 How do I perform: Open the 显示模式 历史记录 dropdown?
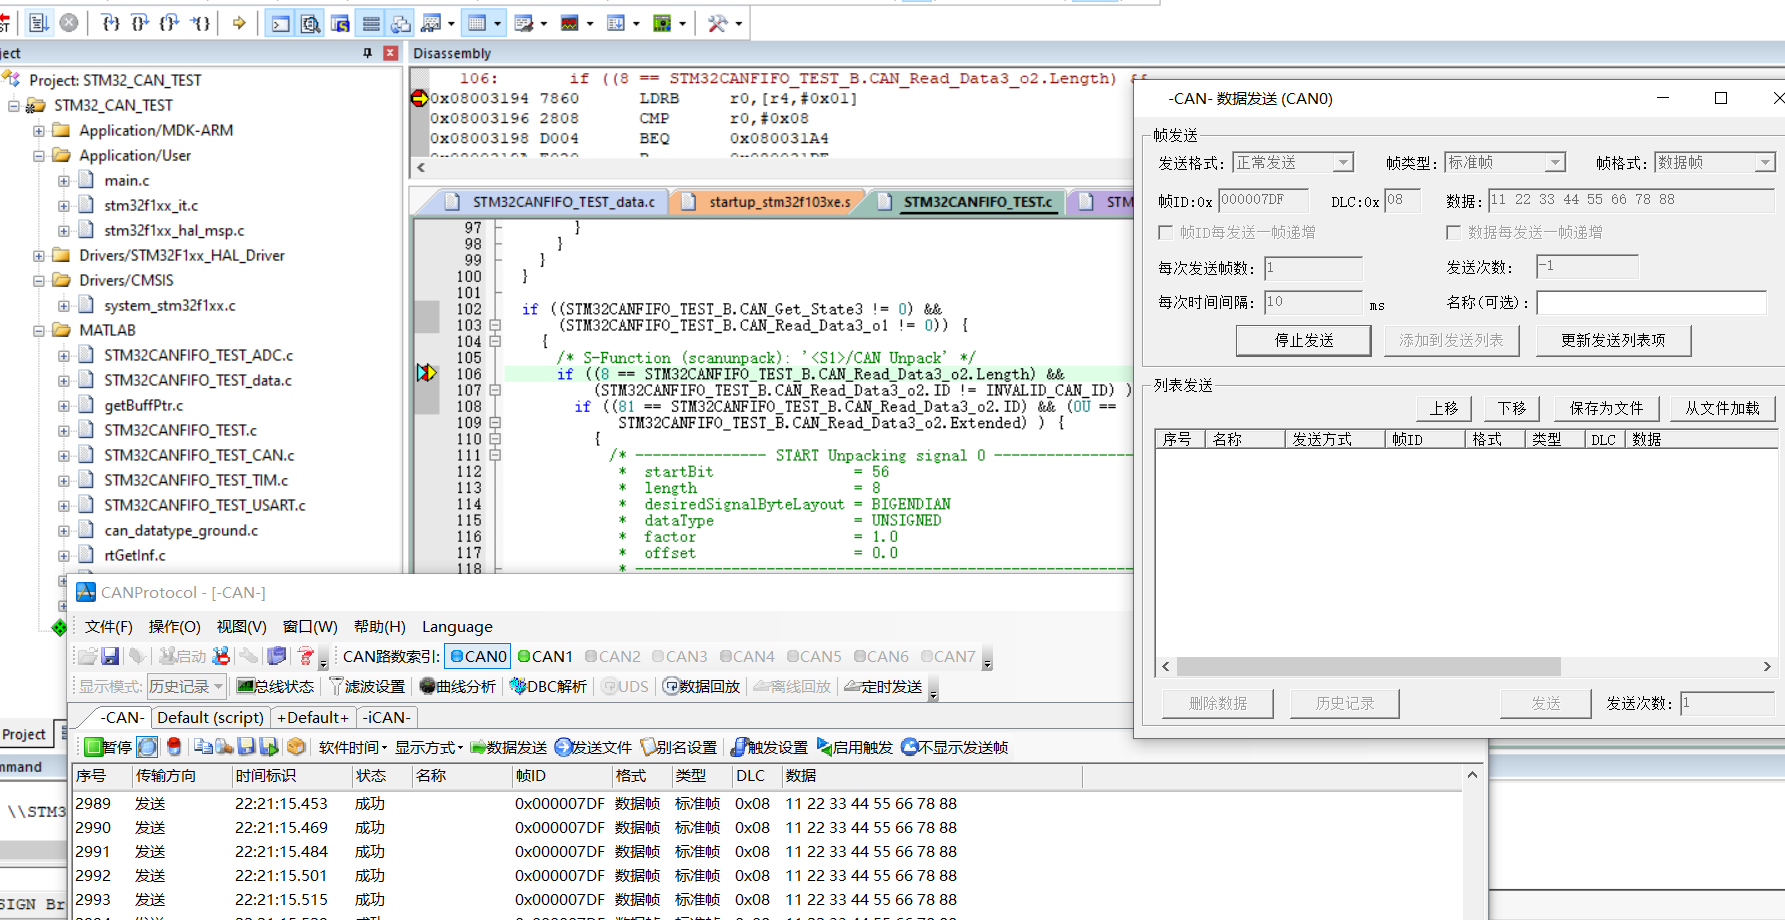(186, 686)
